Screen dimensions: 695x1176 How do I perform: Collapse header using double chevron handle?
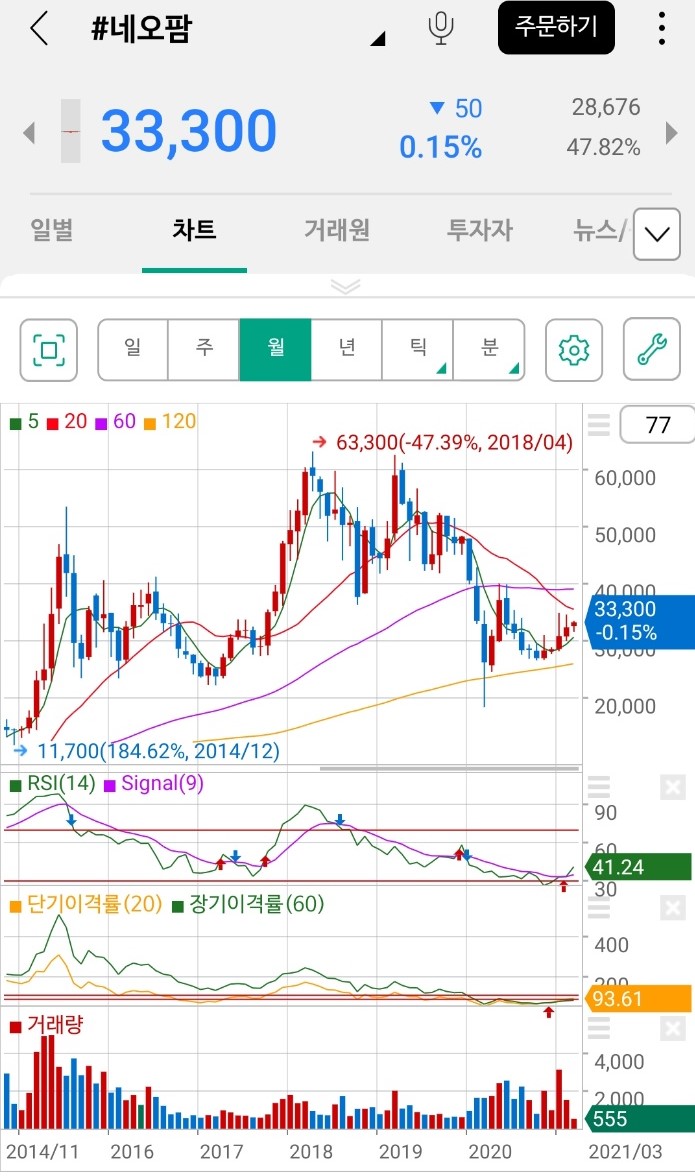coord(346,286)
